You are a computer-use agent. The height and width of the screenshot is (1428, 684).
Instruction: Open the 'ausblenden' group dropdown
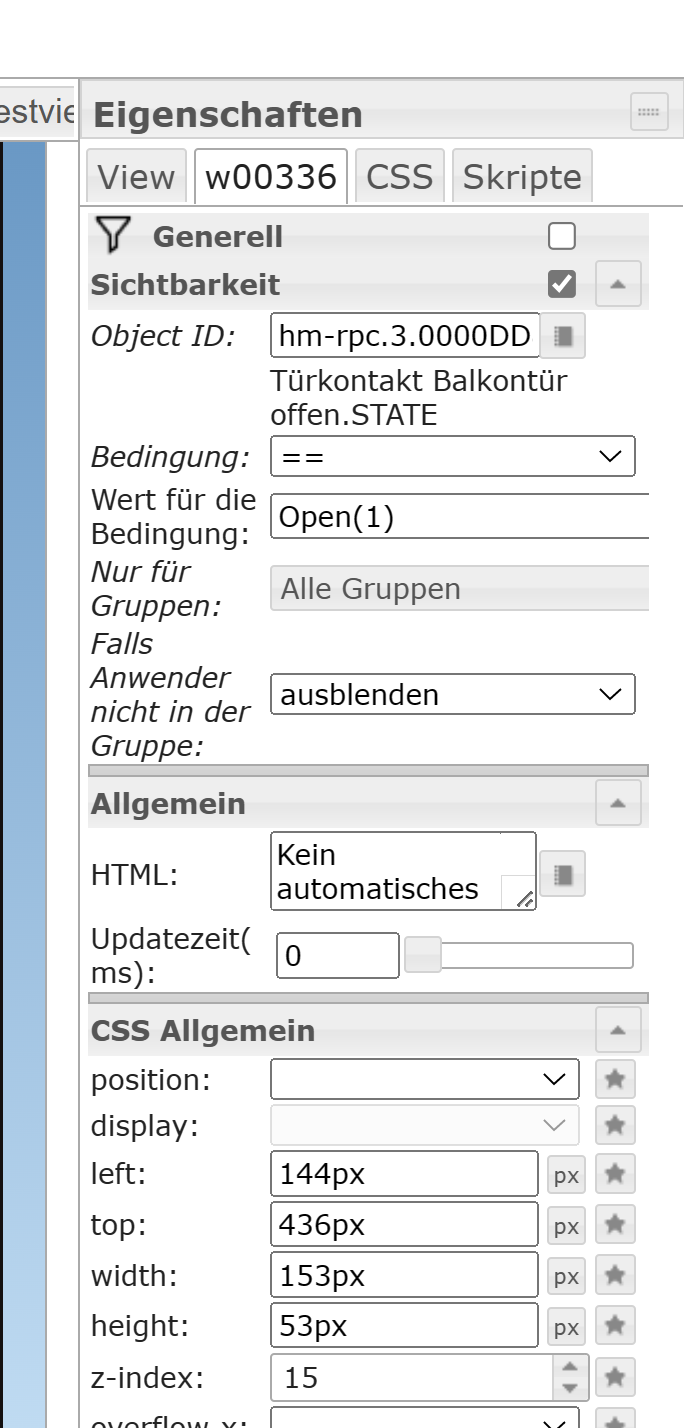tap(452, 695)
